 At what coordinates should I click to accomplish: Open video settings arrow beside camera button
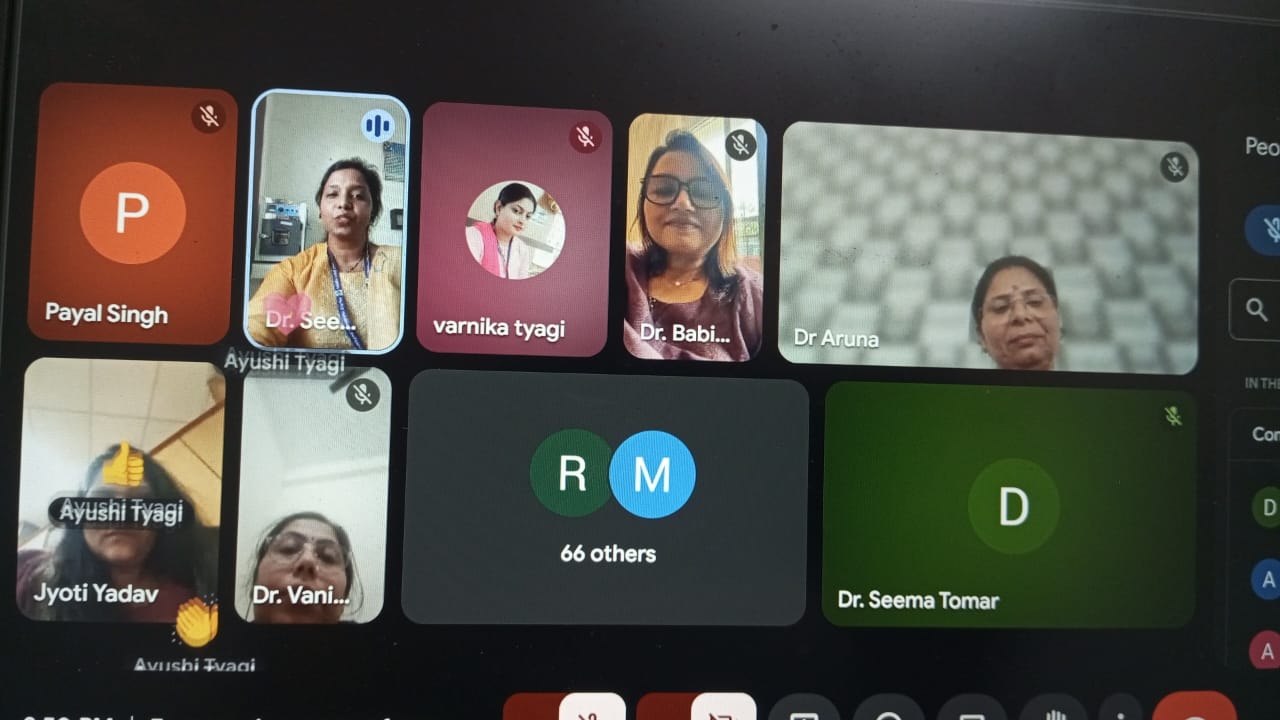662,709
